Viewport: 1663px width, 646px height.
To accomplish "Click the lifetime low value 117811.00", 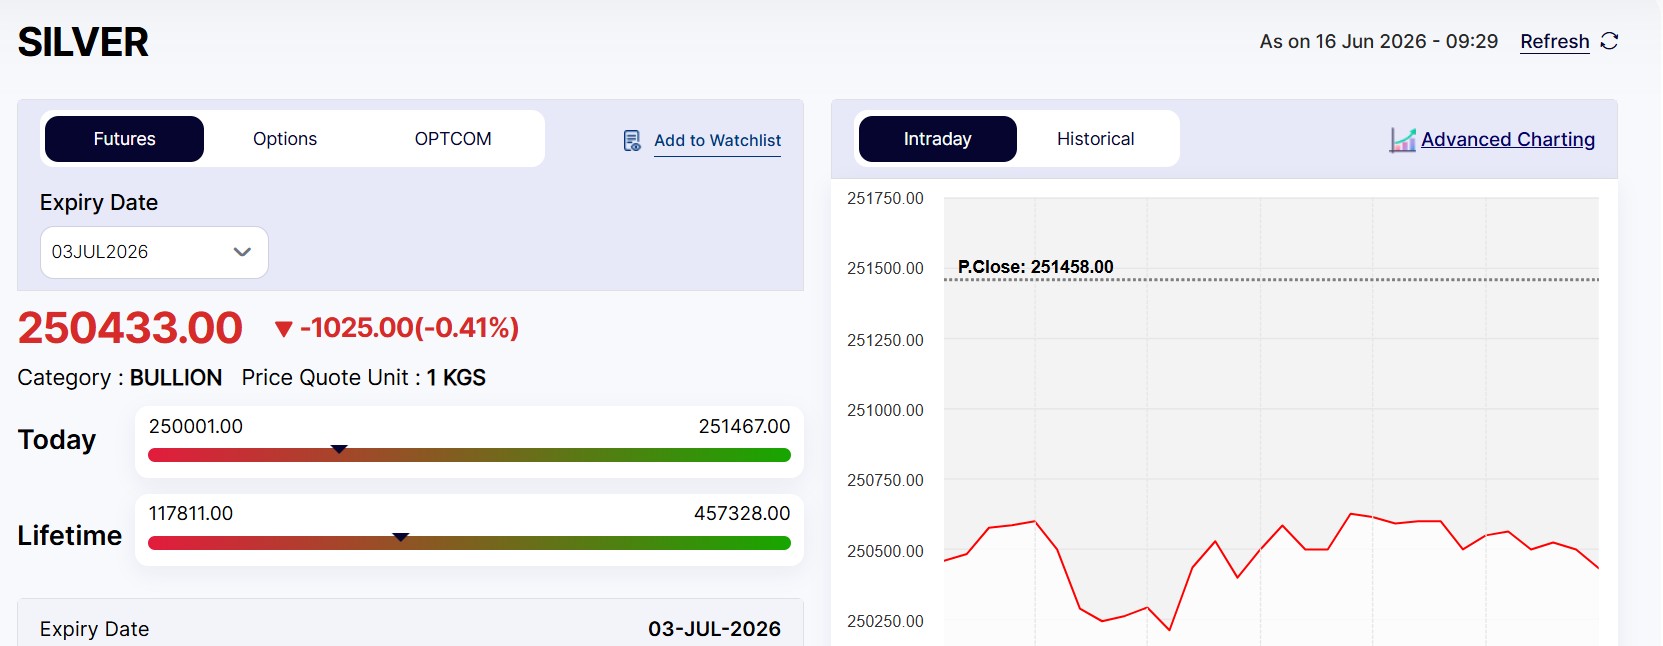I will click(x=191, y=513).
